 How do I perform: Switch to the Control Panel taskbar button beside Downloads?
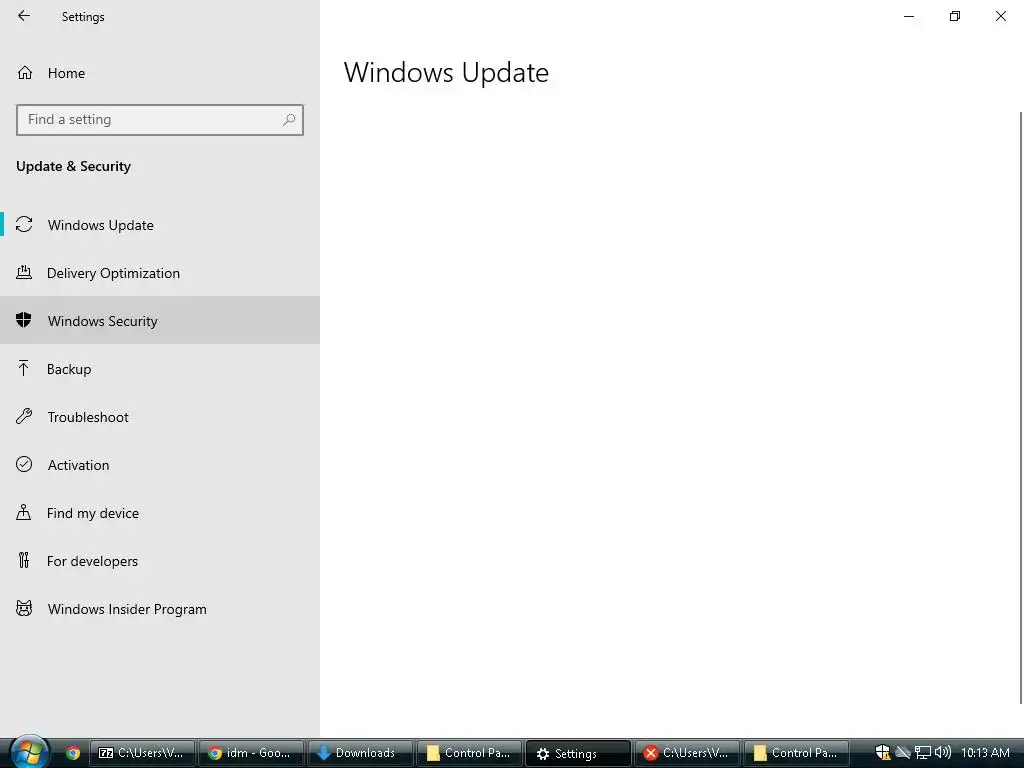point(470,753)
